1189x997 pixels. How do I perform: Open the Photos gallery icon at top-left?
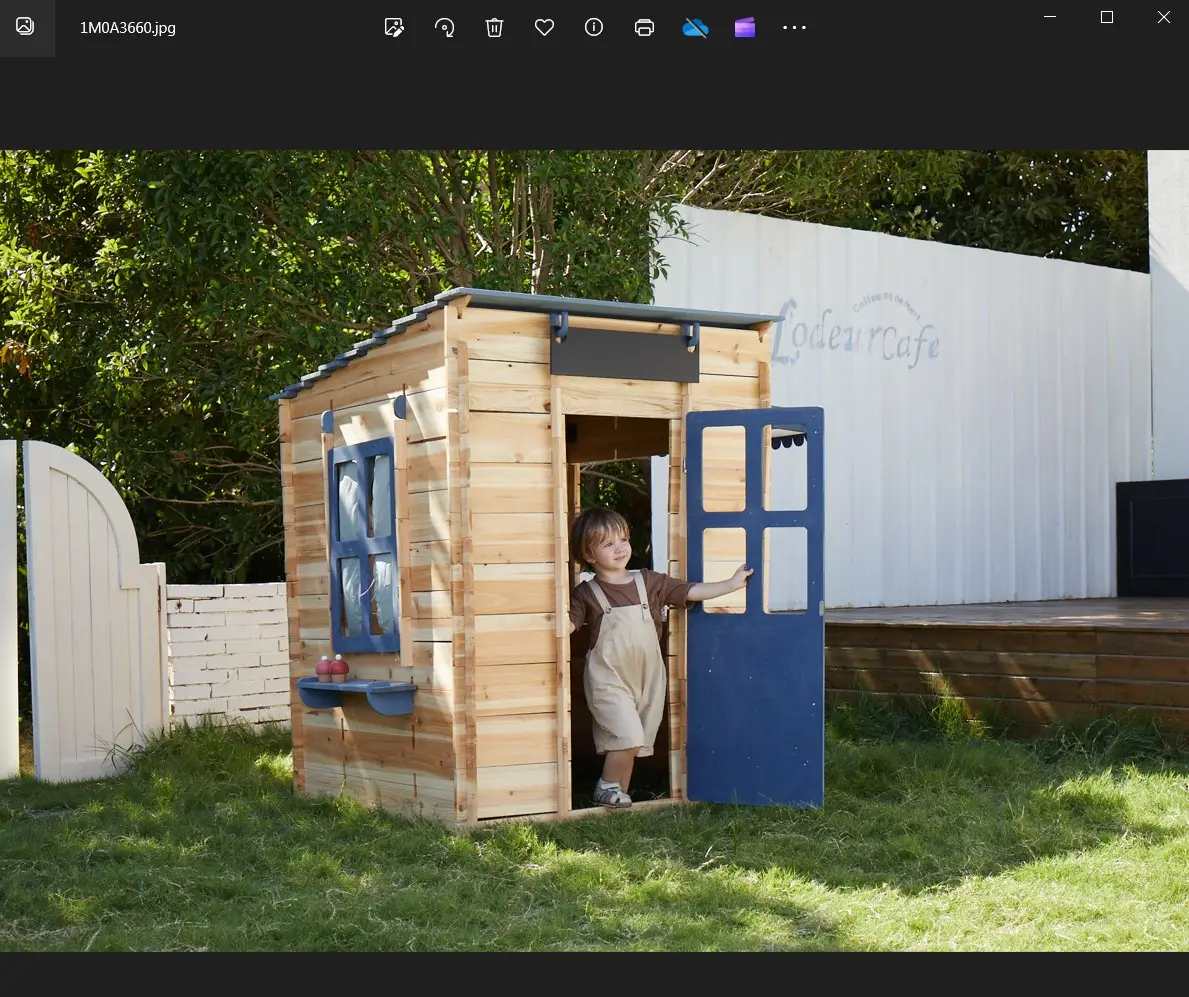click(26, 27)
